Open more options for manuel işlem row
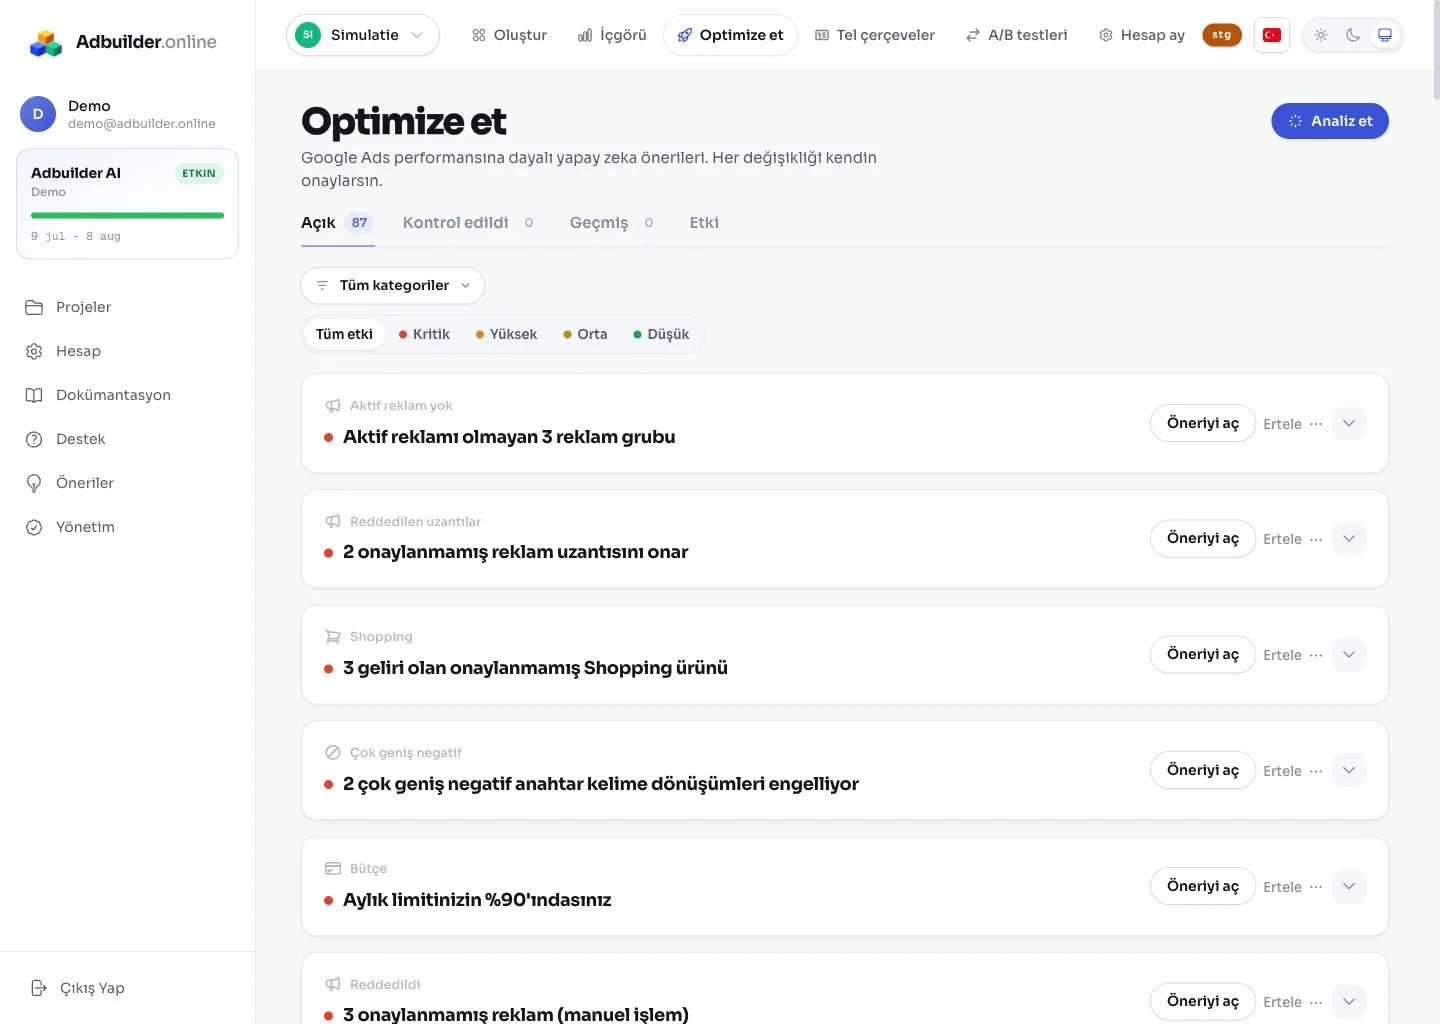 click(x=1316, y=1002)
